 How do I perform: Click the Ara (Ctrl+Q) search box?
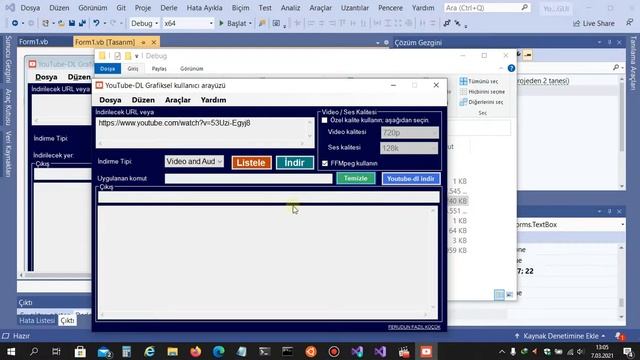click(x=487, y=8)
